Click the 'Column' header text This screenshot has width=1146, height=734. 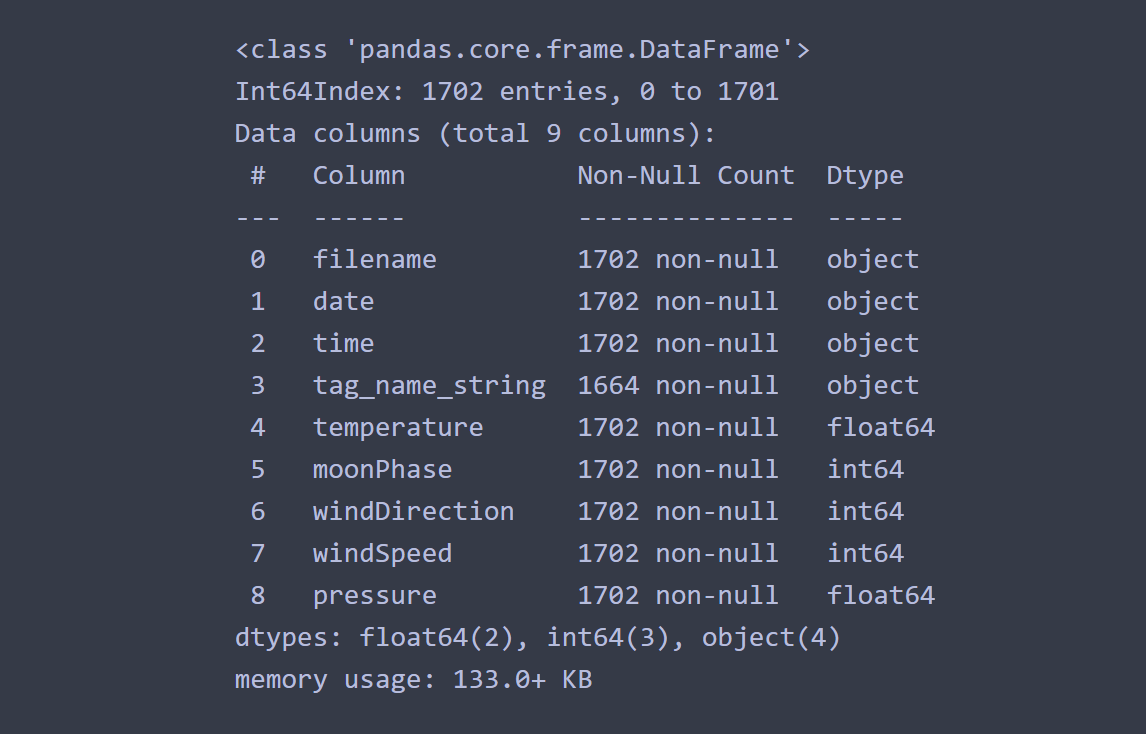coord(359,175)
